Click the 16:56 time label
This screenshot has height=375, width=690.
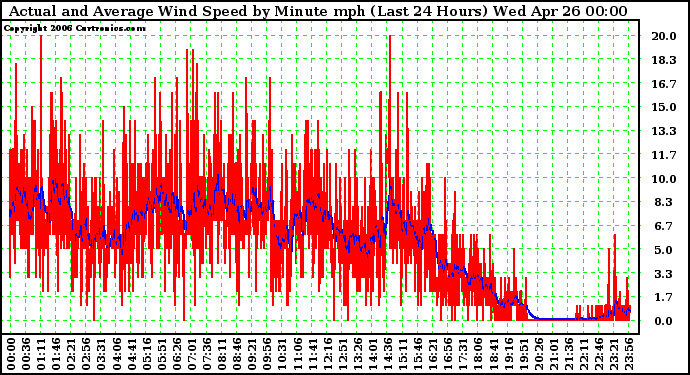point(448,354)
